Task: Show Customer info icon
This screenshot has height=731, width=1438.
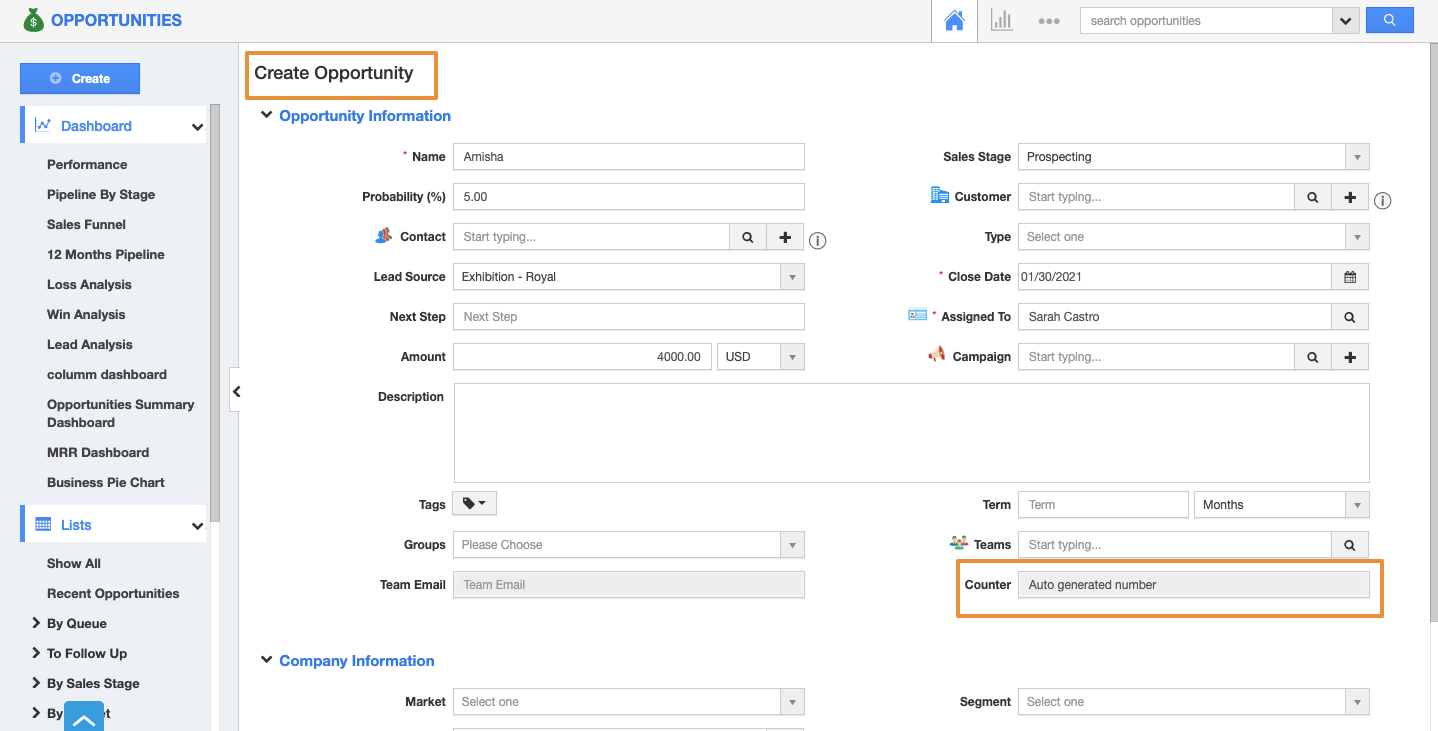Action: click(1383, 200)
